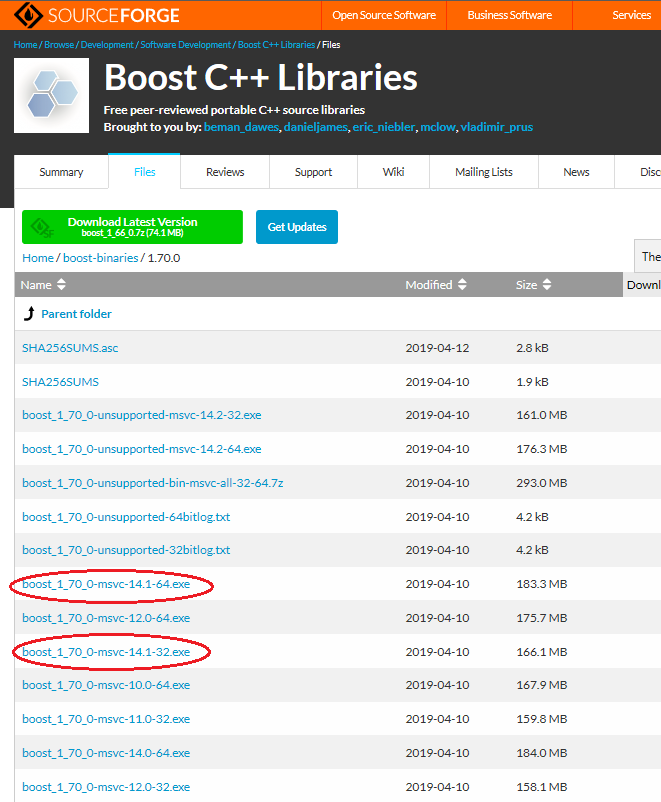Sort by Size using sort arrows

coord(547,284)
